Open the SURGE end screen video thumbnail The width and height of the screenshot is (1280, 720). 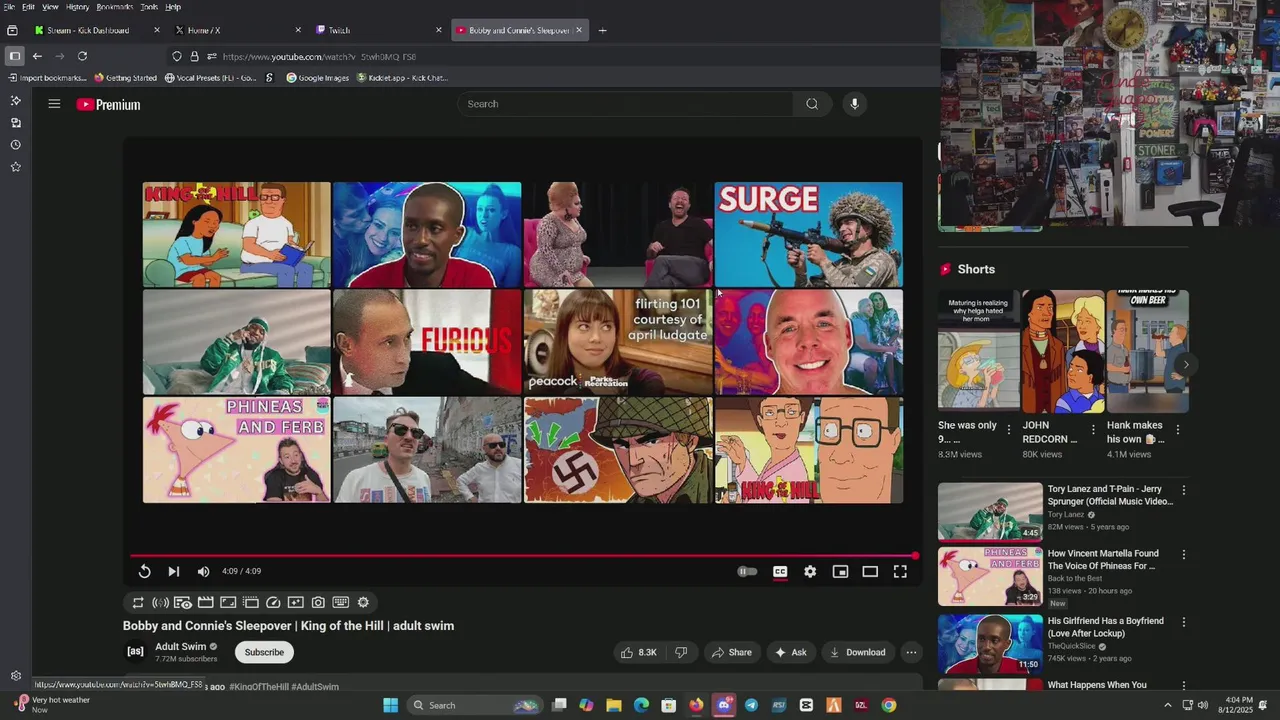[808, 234]
